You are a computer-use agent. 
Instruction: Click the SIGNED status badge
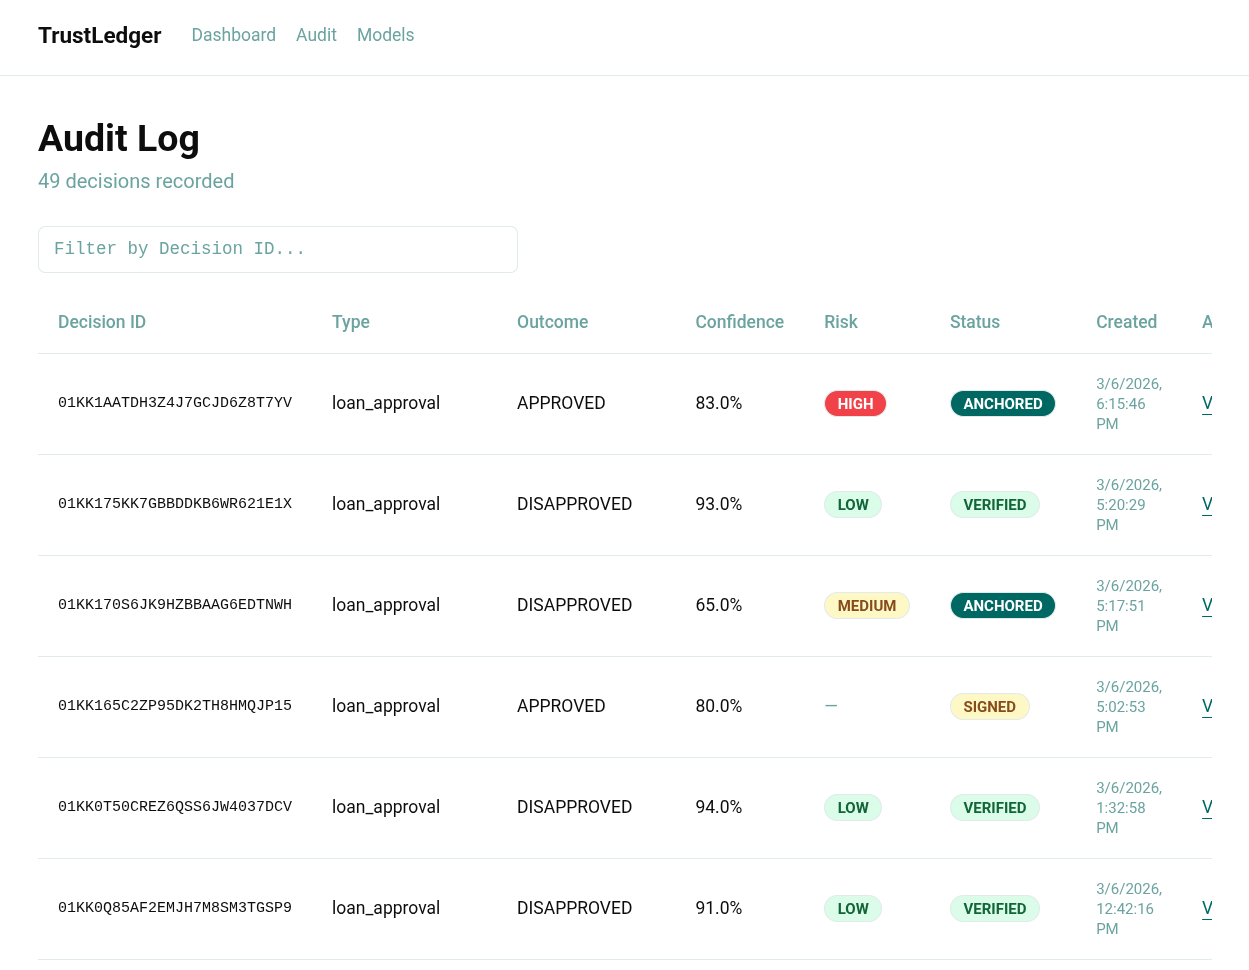pyautogui.click(x=989, y=707)
